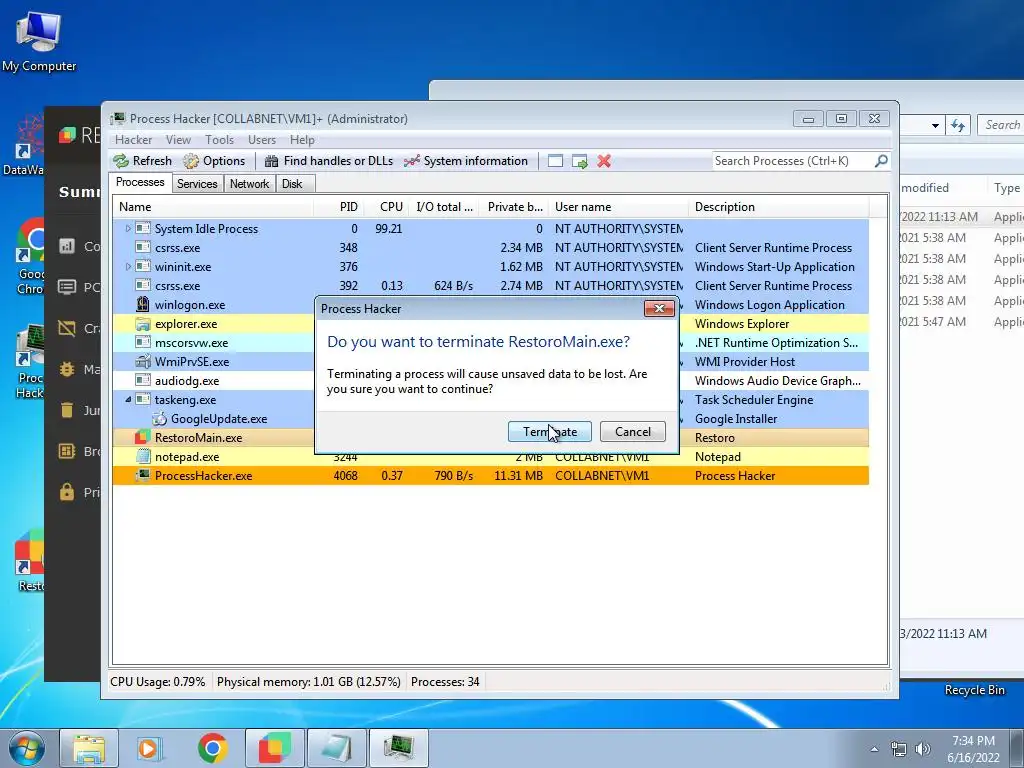Switch to Restoro taskbar button
Viewport: 1024px width, 768px height.
point(274,748)
